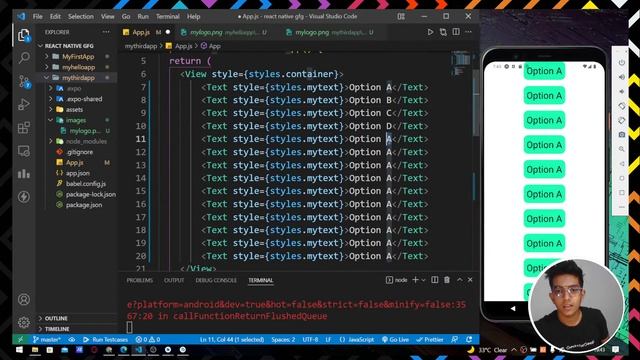640x360 pixels.
Task: Click the editor vertical scrollbar
Action: tap(476, 102)
